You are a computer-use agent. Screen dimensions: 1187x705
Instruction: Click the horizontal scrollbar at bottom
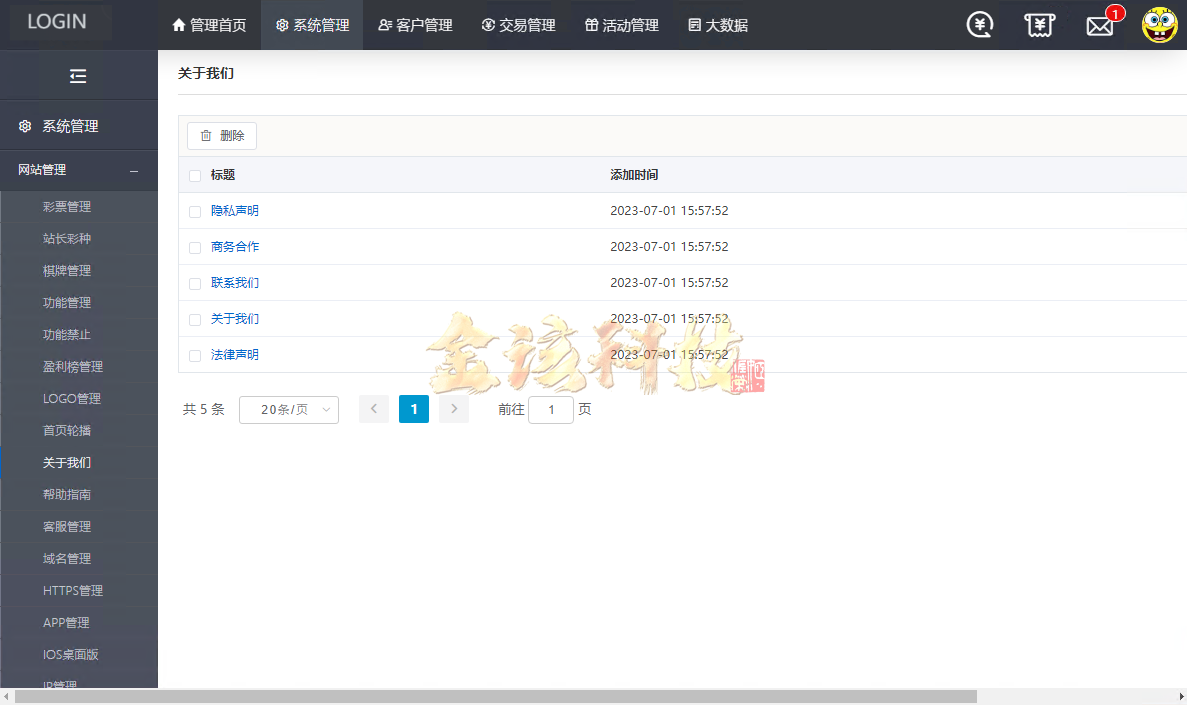coord(495,696)
